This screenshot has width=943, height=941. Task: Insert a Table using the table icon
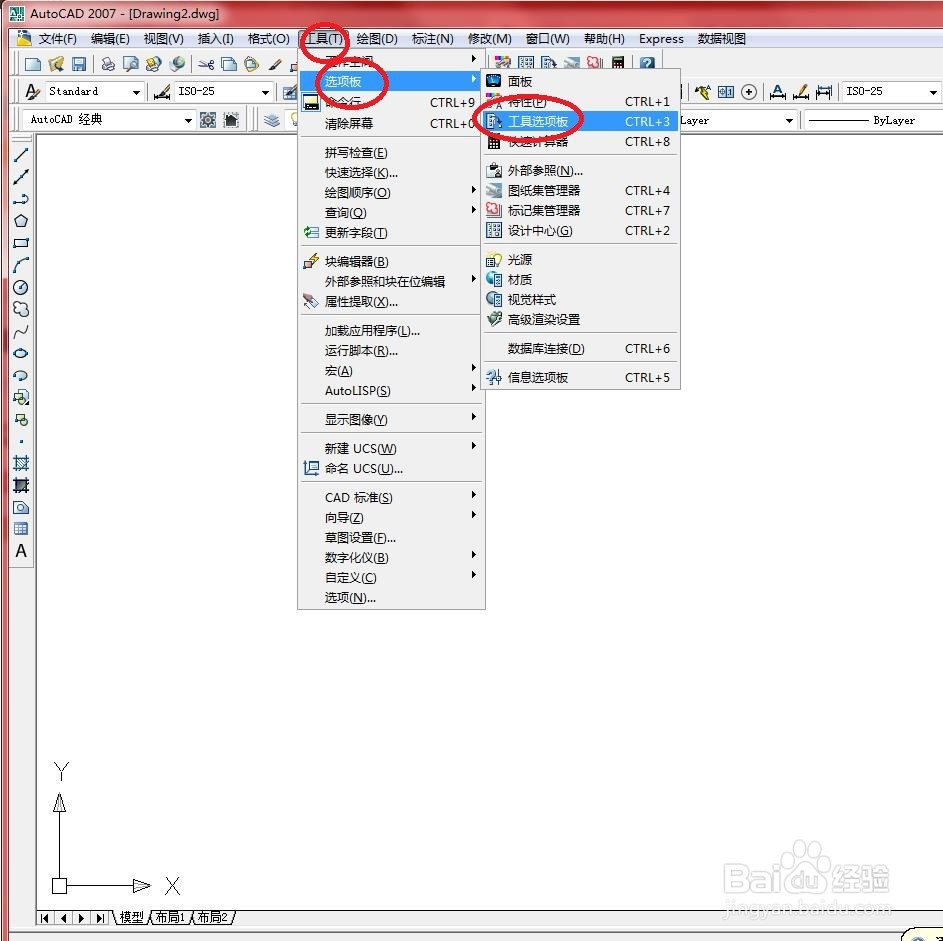pyautogui.click(x=21, y=529)
